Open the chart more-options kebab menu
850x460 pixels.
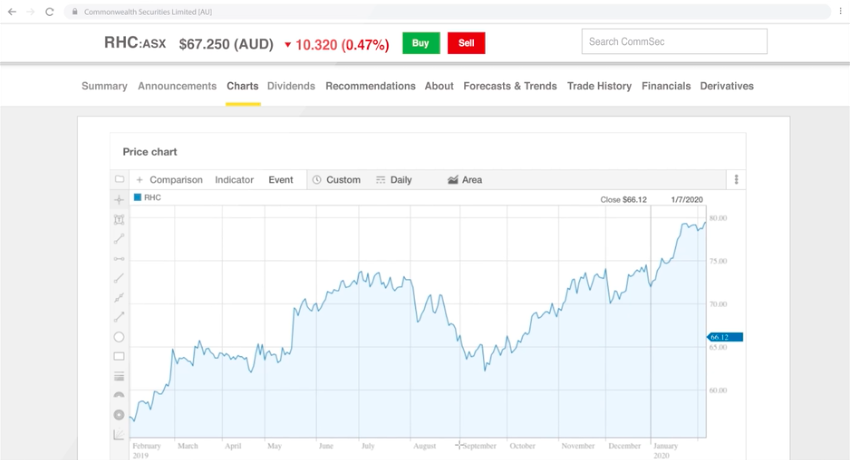736,179
